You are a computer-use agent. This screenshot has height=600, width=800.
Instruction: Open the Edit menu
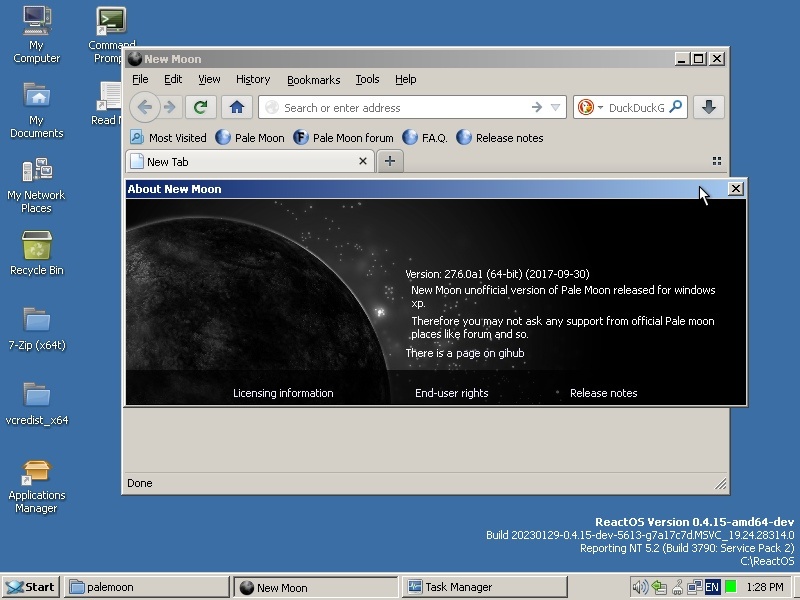173,79
